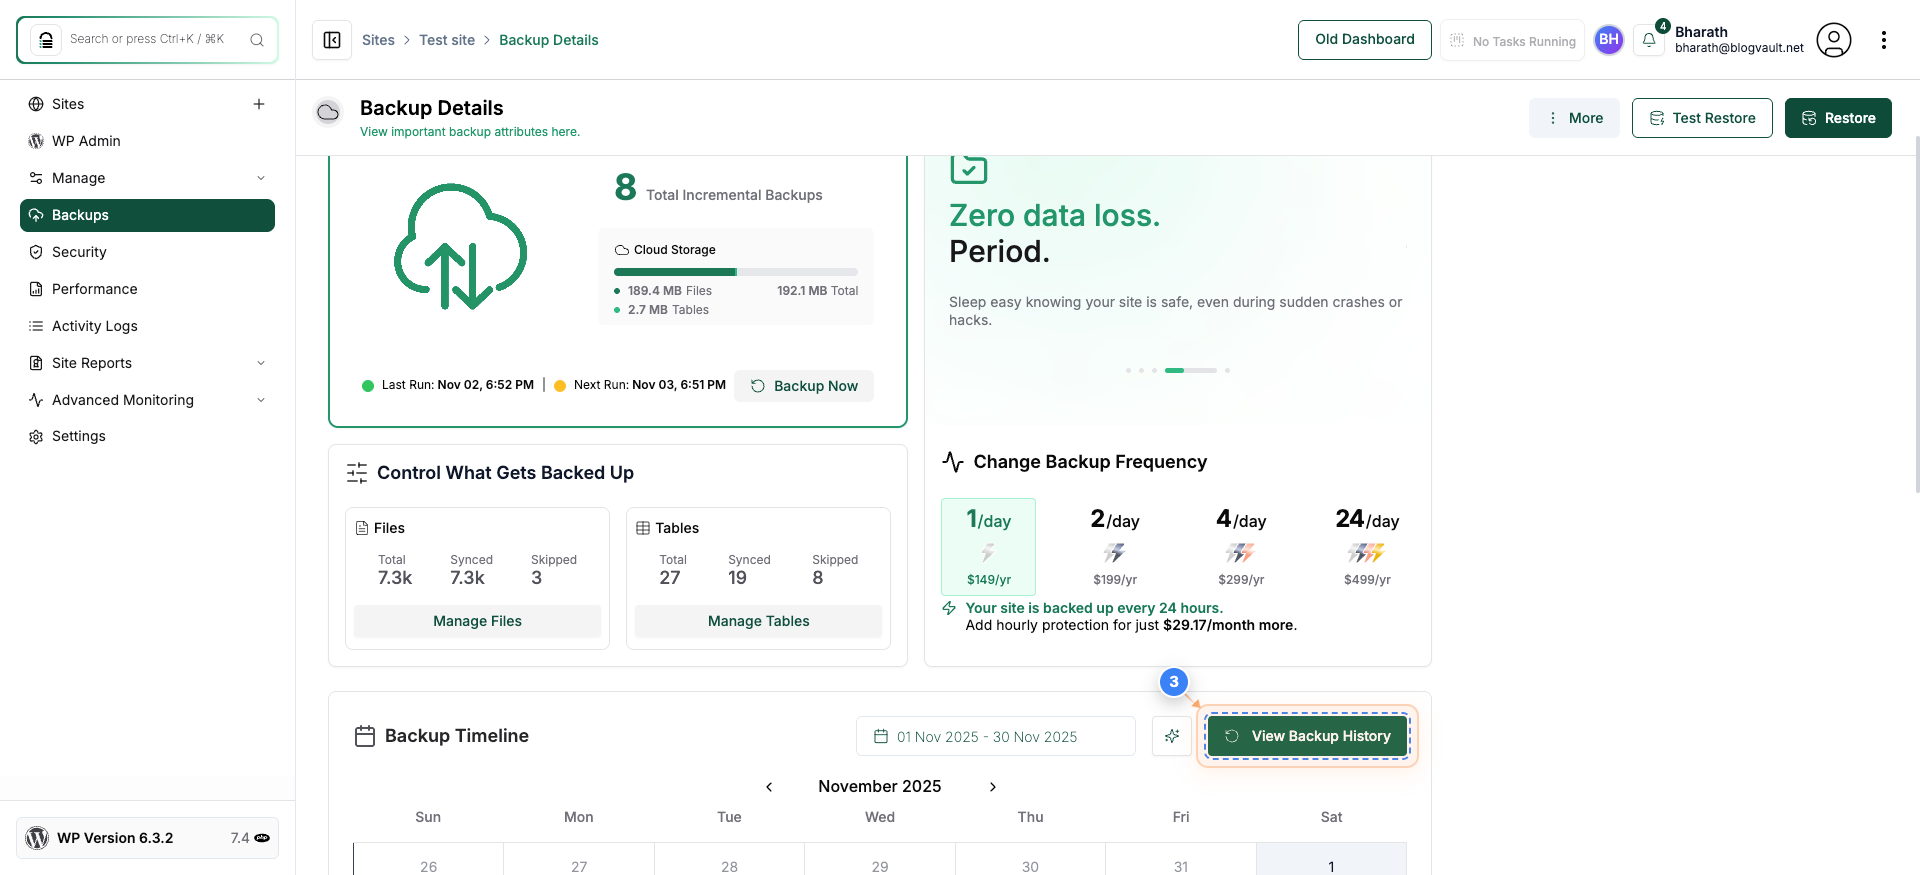Click the cloud icon beside Backup Details title
The height and width of the screenshot is (875, 1920).
328,112
